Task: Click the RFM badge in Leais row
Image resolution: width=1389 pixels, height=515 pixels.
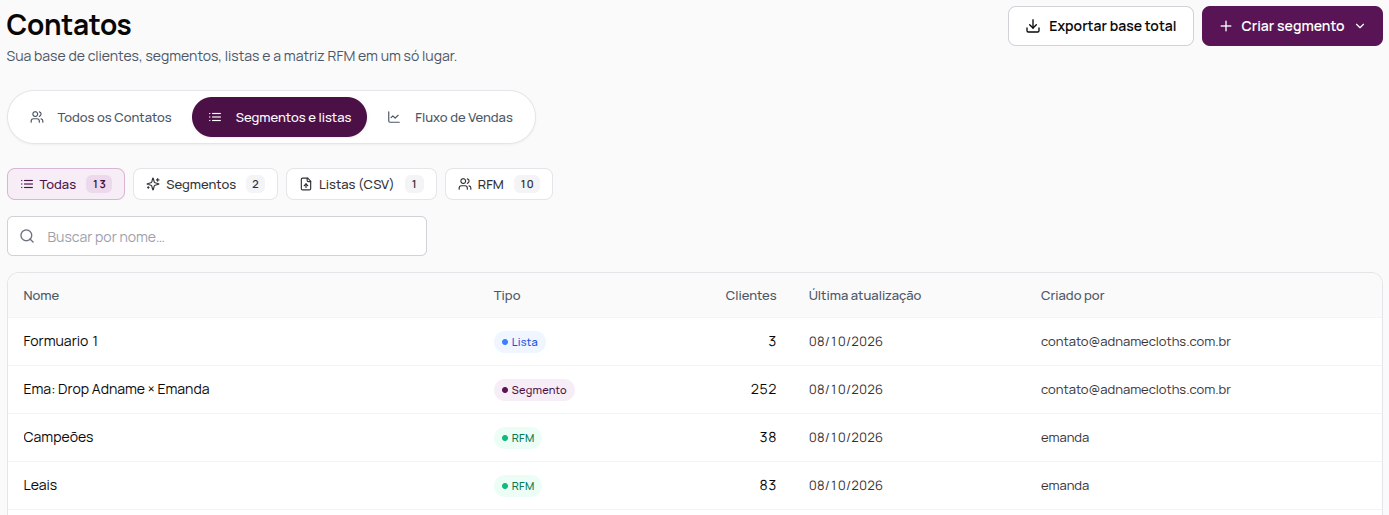Action: click(517, 486)
